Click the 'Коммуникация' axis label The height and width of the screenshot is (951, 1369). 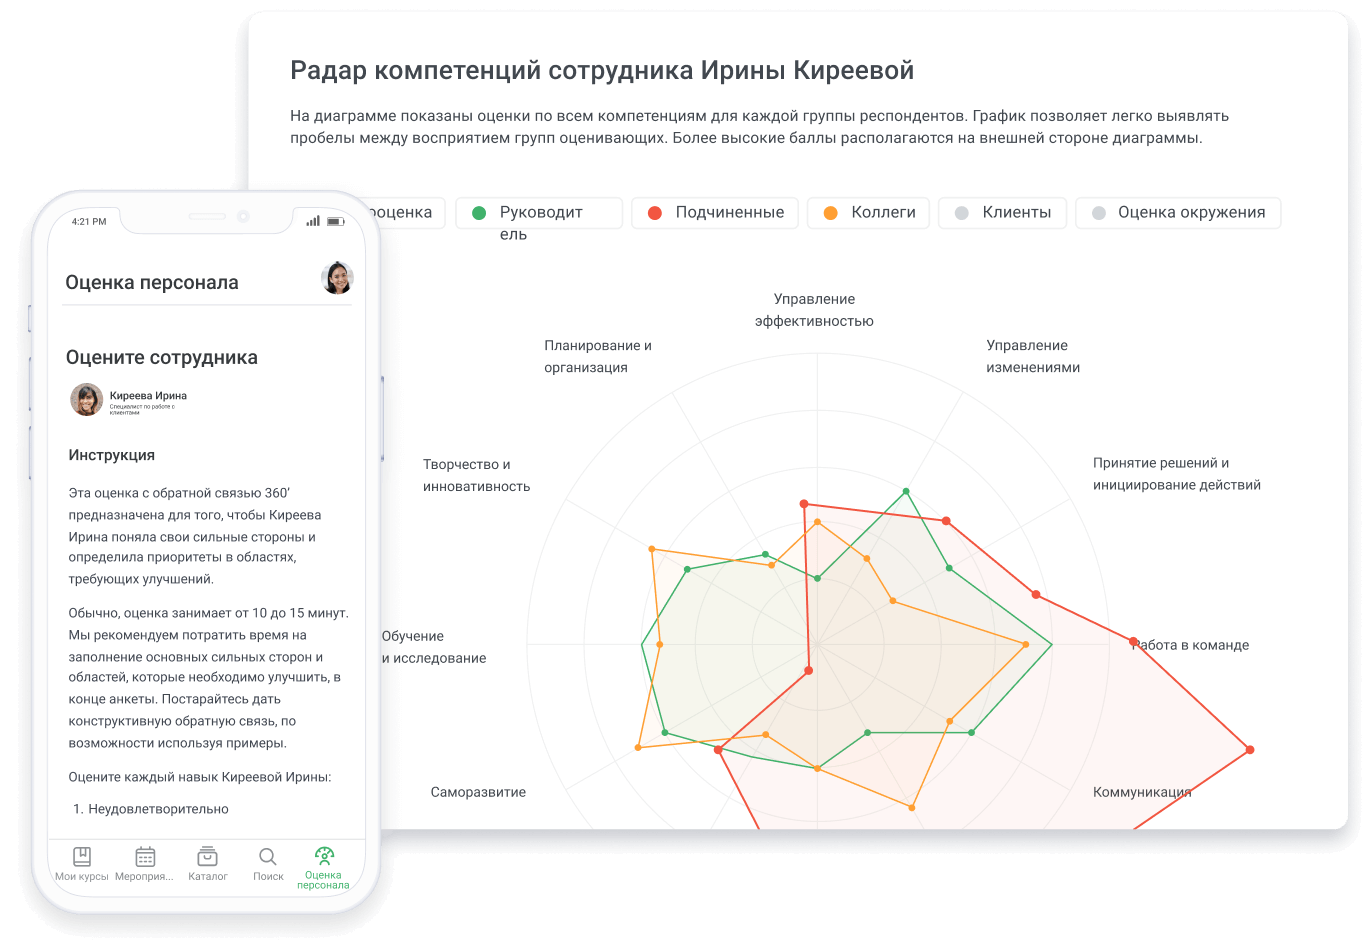[x=1142, y=792]
